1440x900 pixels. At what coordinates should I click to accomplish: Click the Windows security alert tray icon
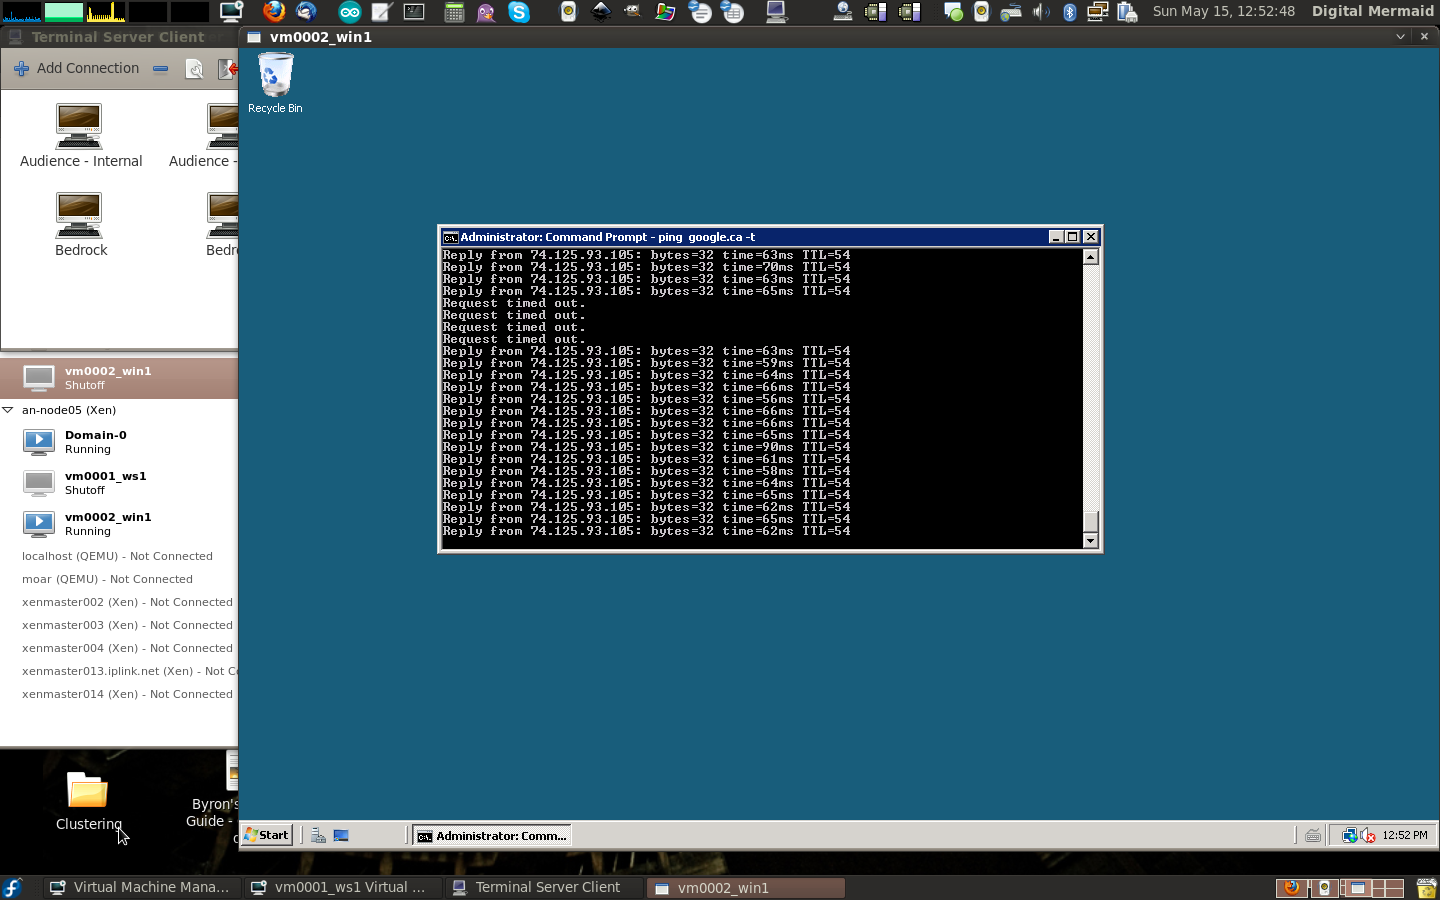click(1368, 836)
